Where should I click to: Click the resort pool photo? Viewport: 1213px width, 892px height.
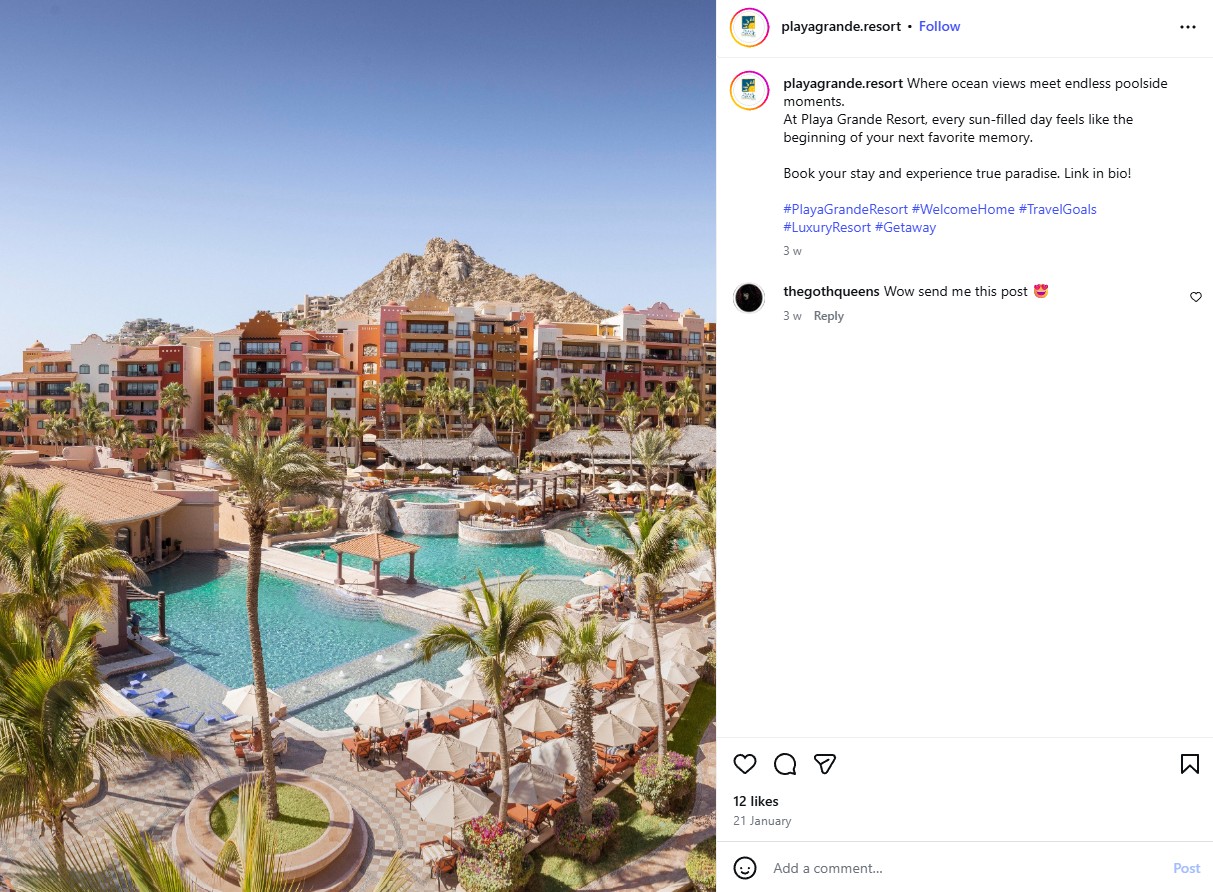click(358, 446)
